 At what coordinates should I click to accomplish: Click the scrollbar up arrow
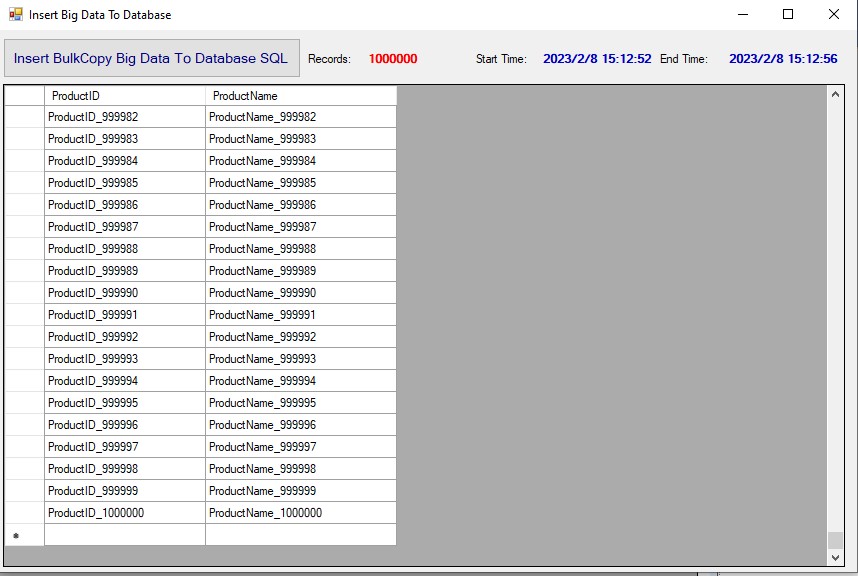point(835,94)
